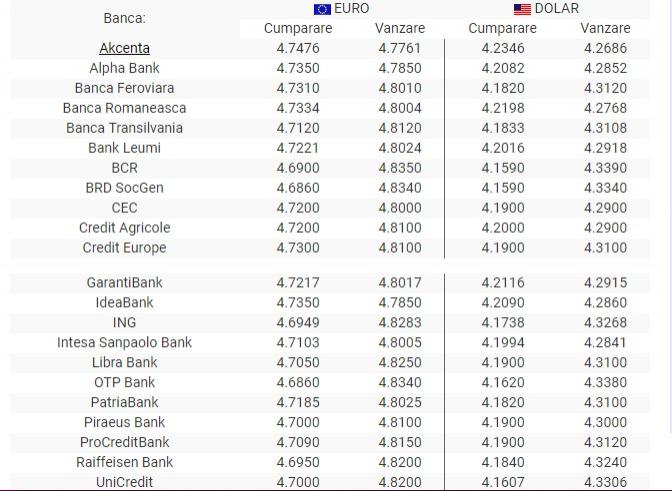Click BCR in the bank list
The image size is (672, 491).
pos(124,168)
